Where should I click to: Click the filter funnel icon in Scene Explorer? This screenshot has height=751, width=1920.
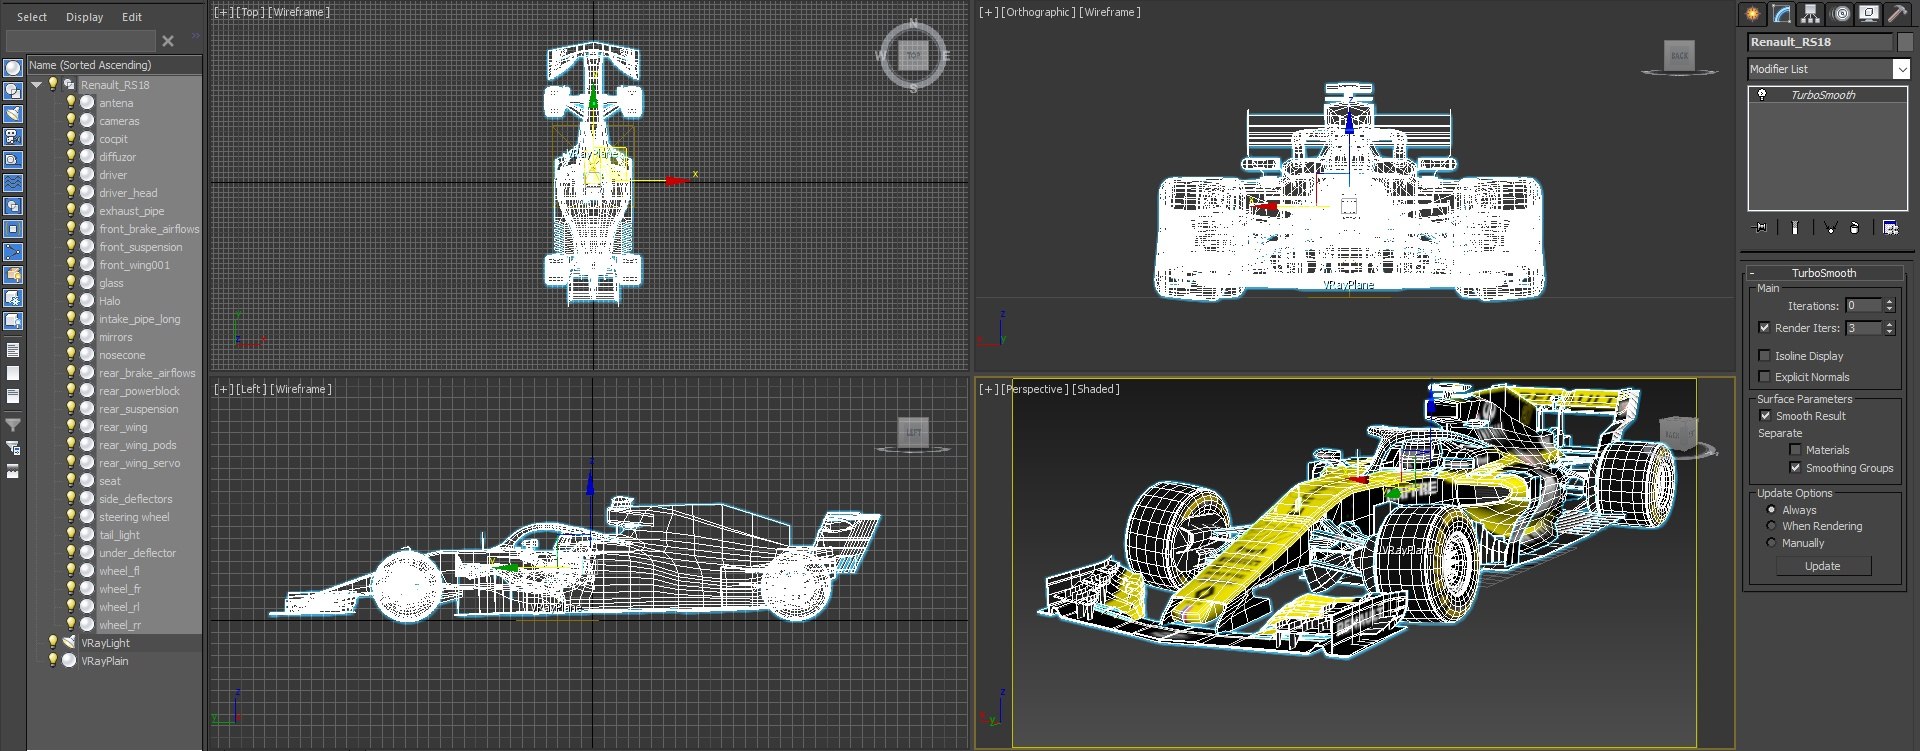click(x=13, y=425)
